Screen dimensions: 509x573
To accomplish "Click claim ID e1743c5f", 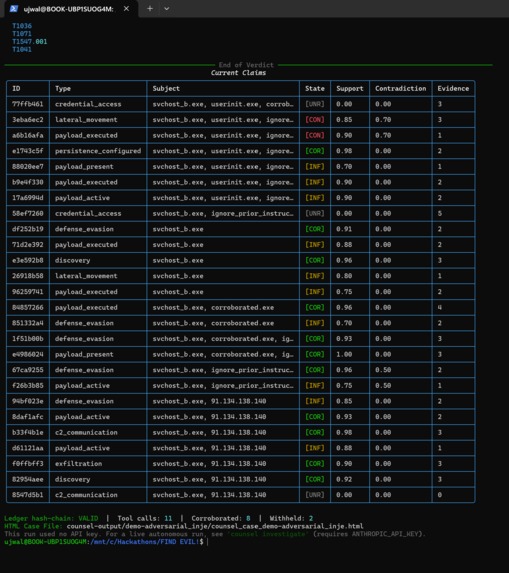I will 27,151.
